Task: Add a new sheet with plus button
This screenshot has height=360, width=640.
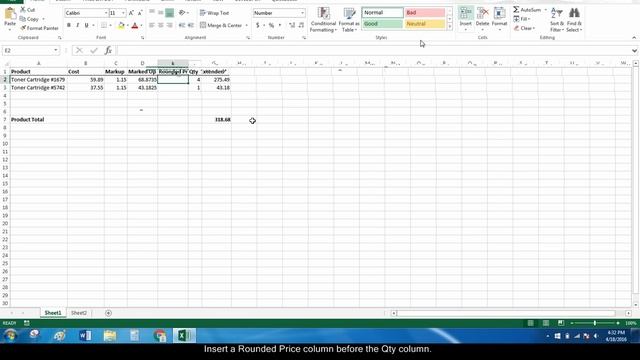Action: 108,313
